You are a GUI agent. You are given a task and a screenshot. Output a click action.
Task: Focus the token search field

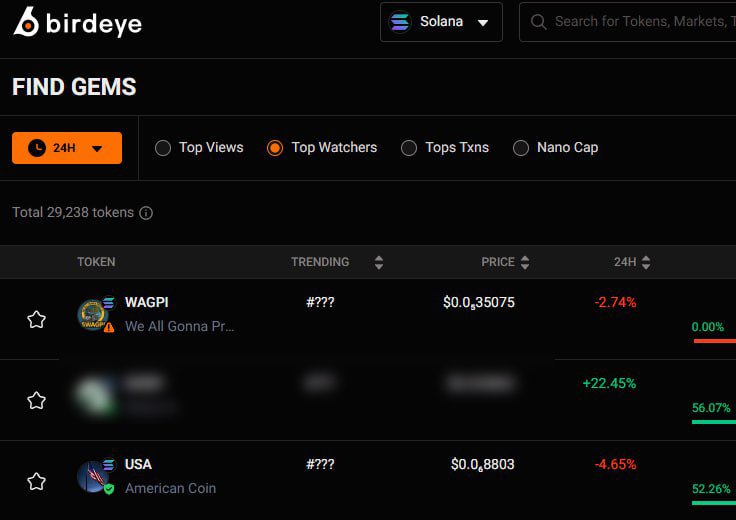click(x=629, y=22)
